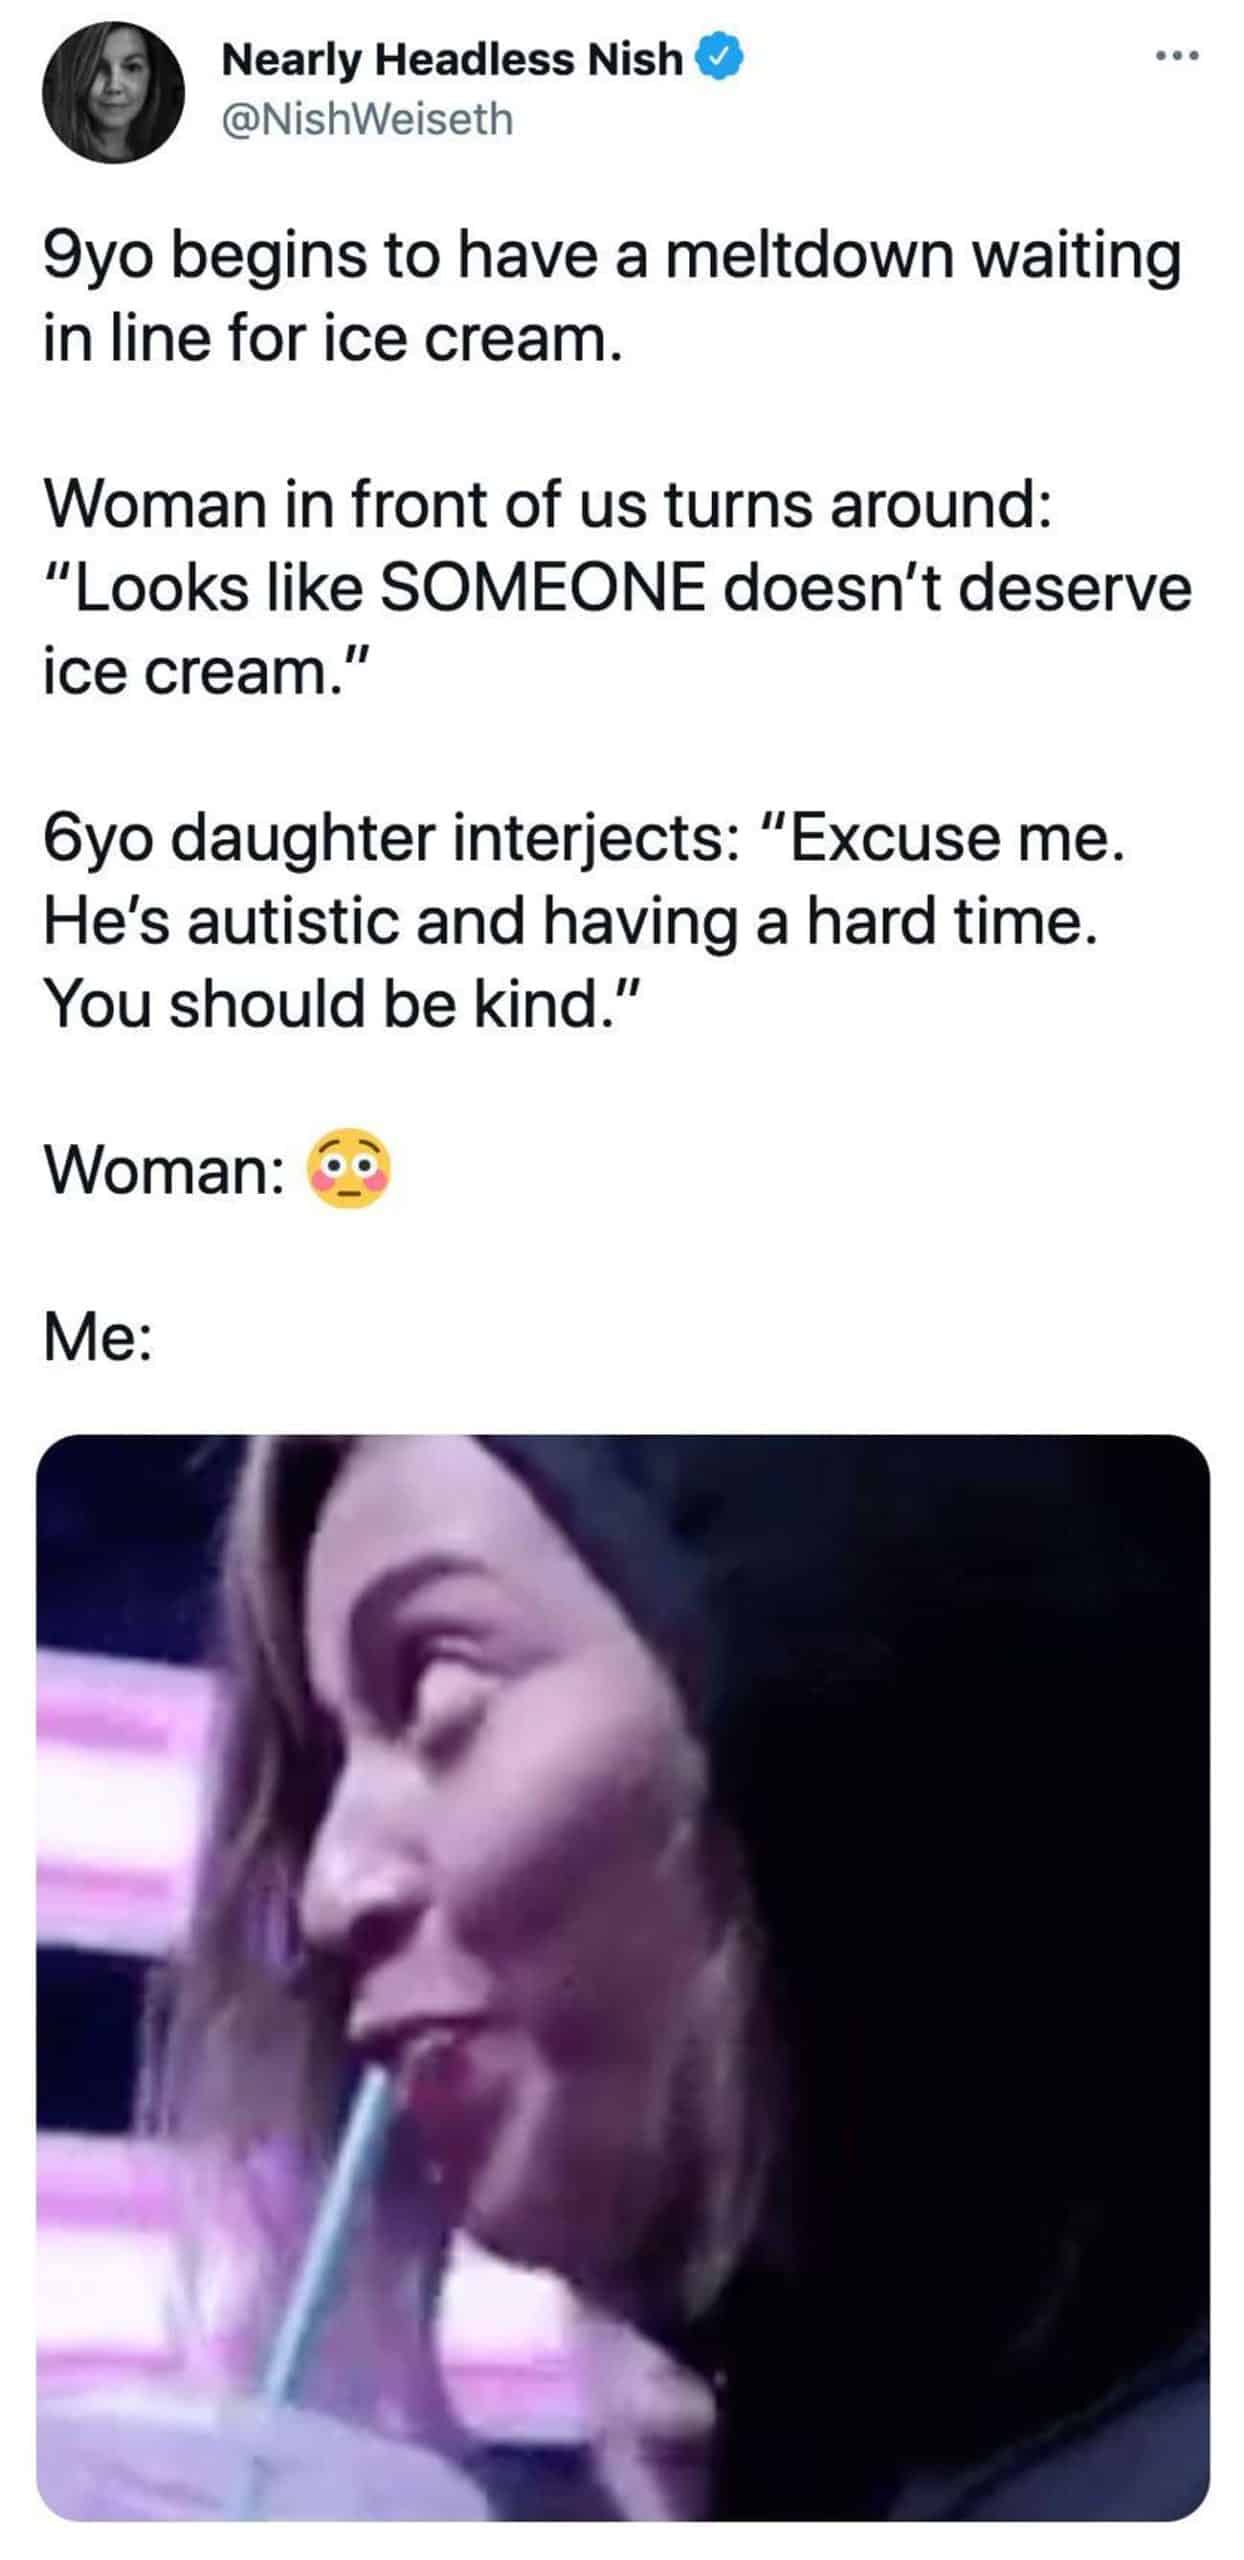This screenshot has height=2560, width=1244.
Task: Open the Nearly Headless Nish display name
Action: (x=452, y=60)
